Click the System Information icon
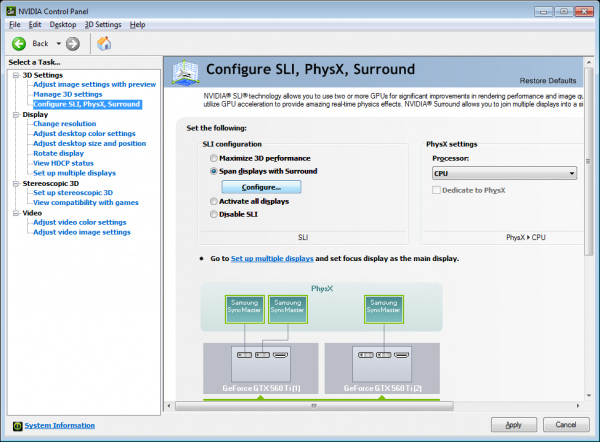Image resolution: width=600 pixels, height=442 pixels. click(17, 426)
